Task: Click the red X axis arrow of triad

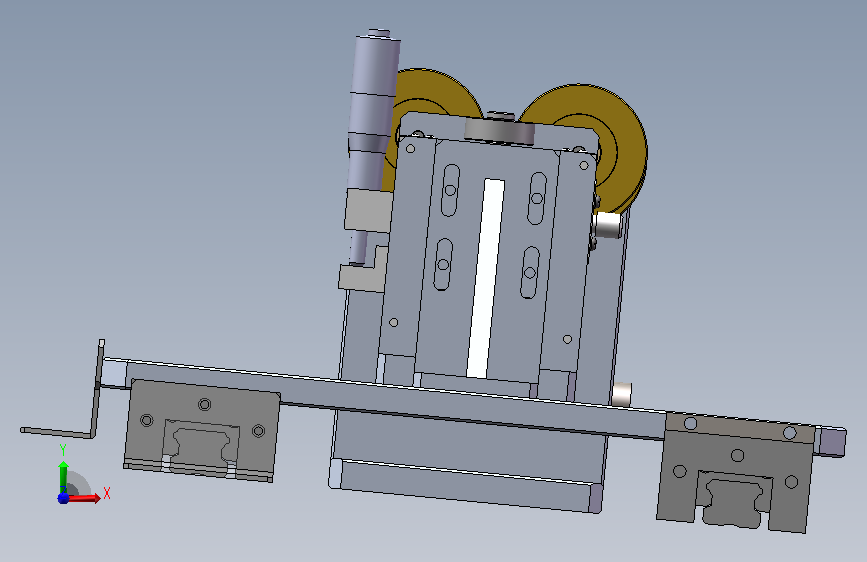Action: click(86, 498)
